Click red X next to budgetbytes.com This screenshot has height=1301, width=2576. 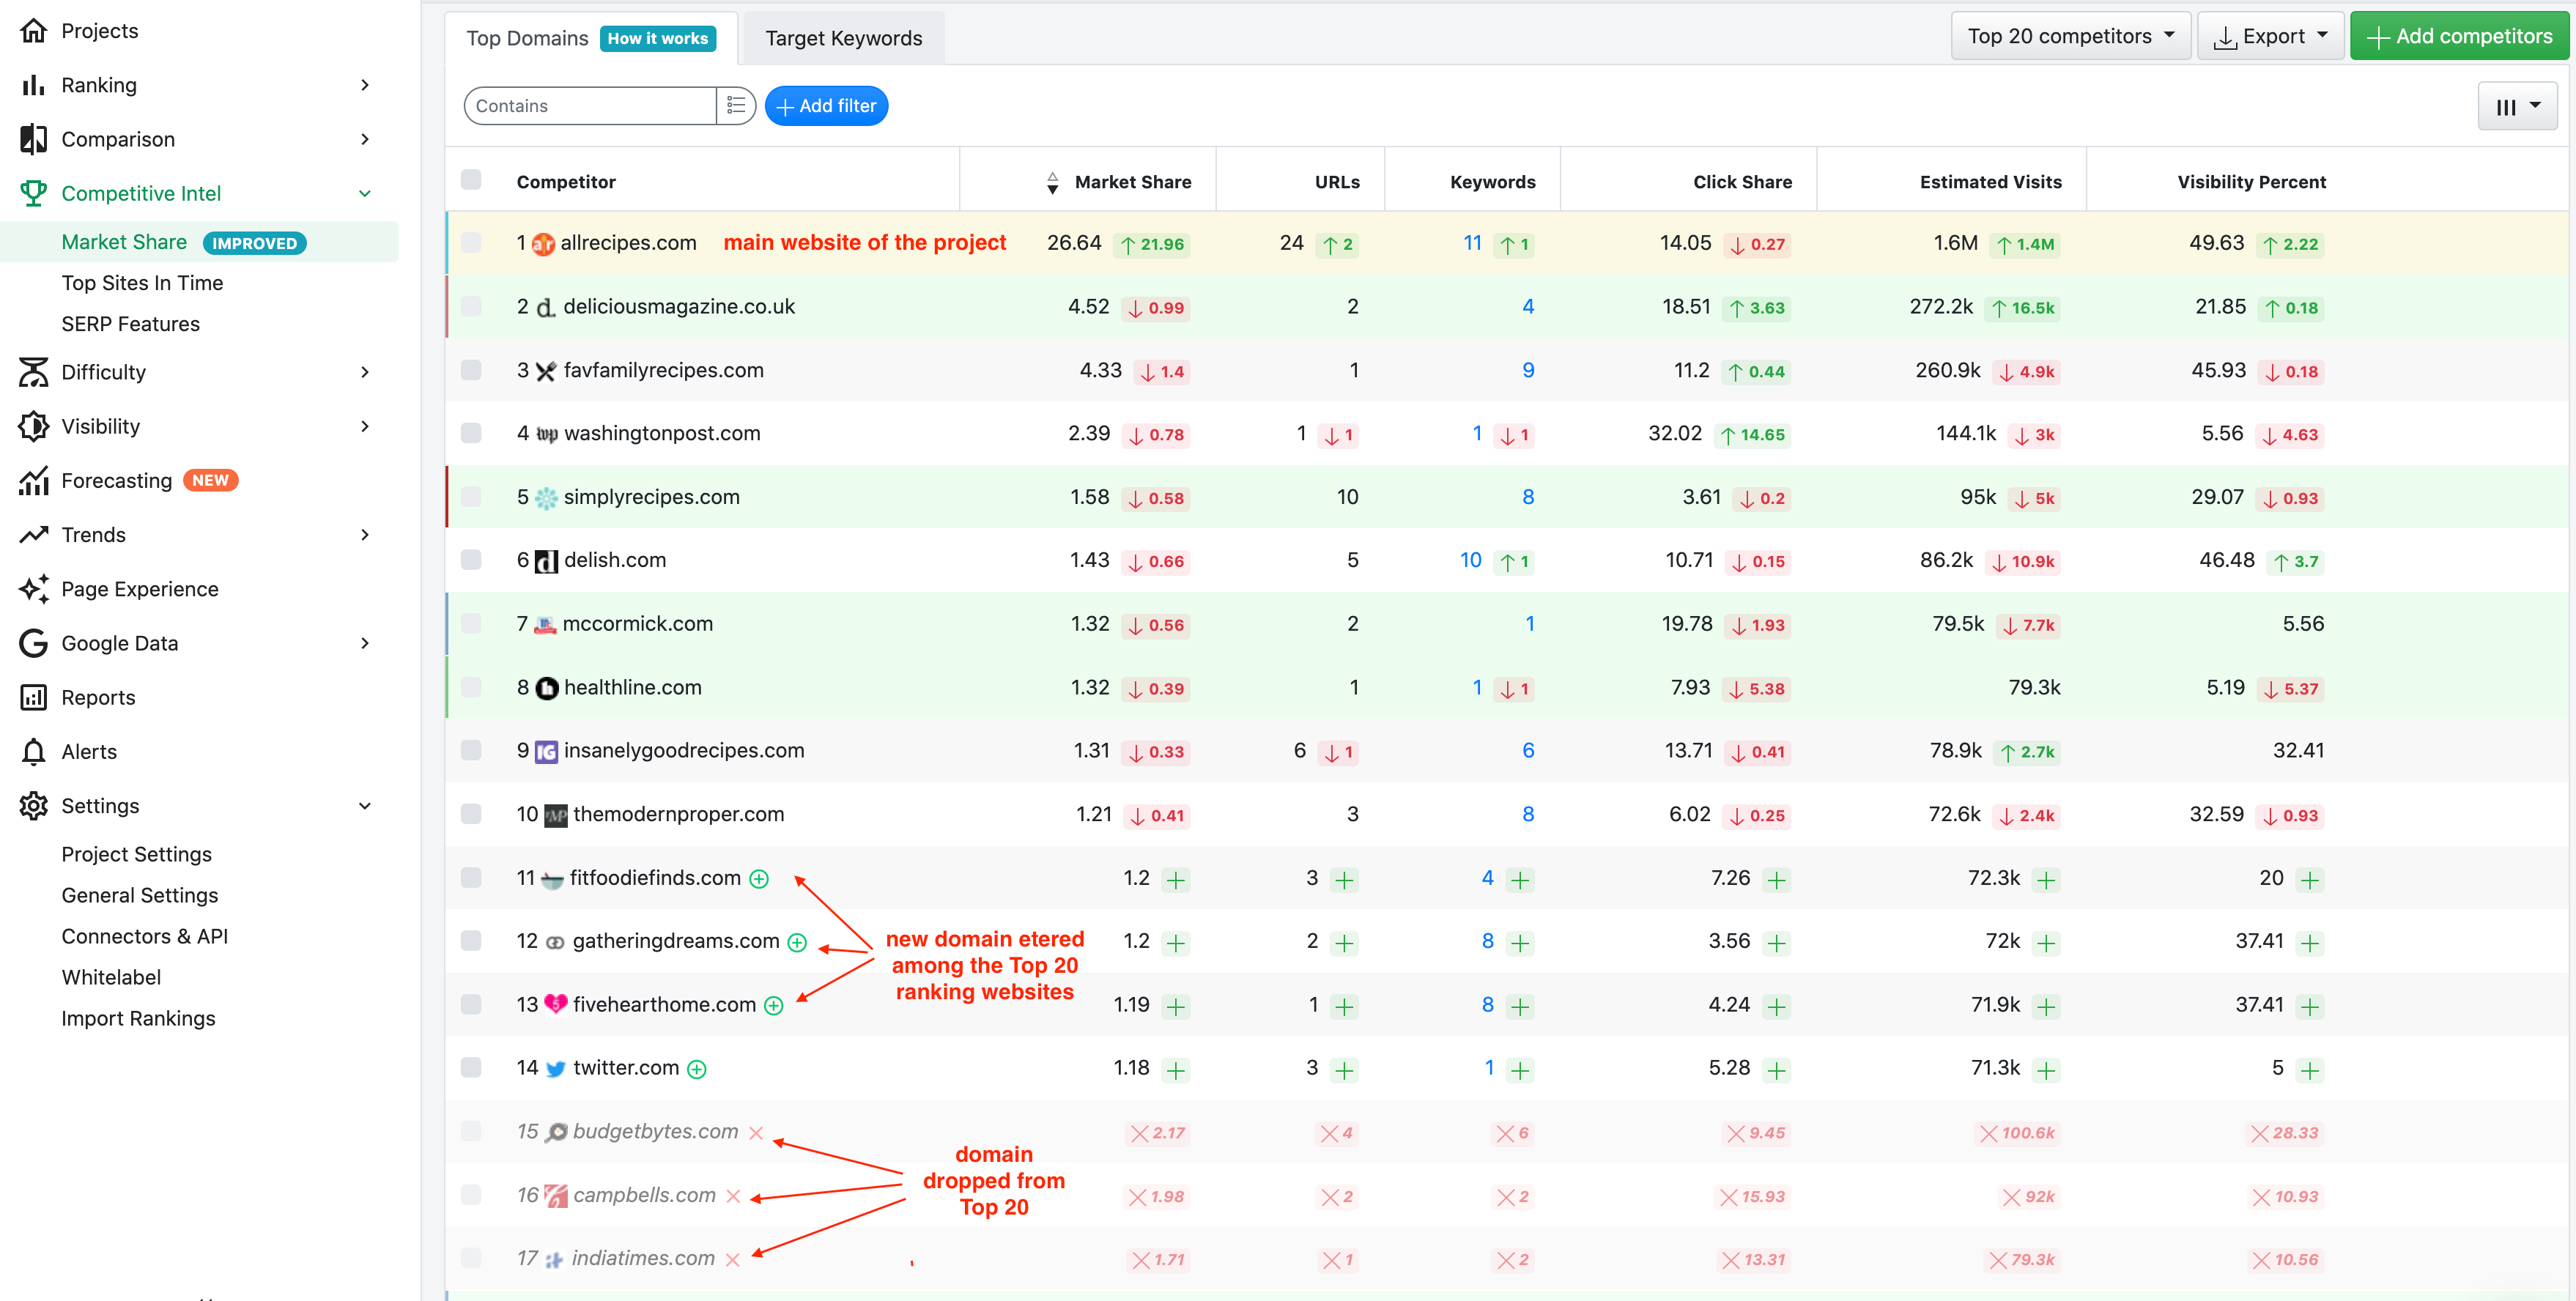(x=756, y=1133)
